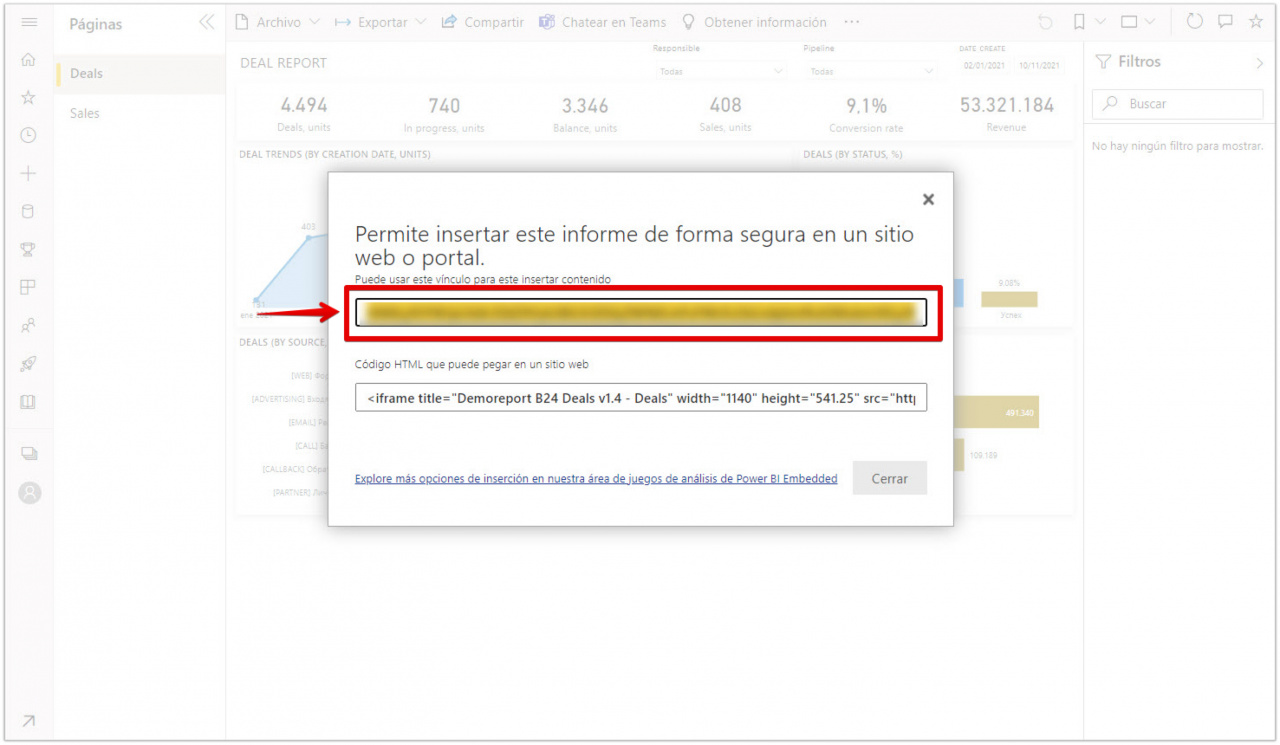Select the Sales page

click(140, 113)
